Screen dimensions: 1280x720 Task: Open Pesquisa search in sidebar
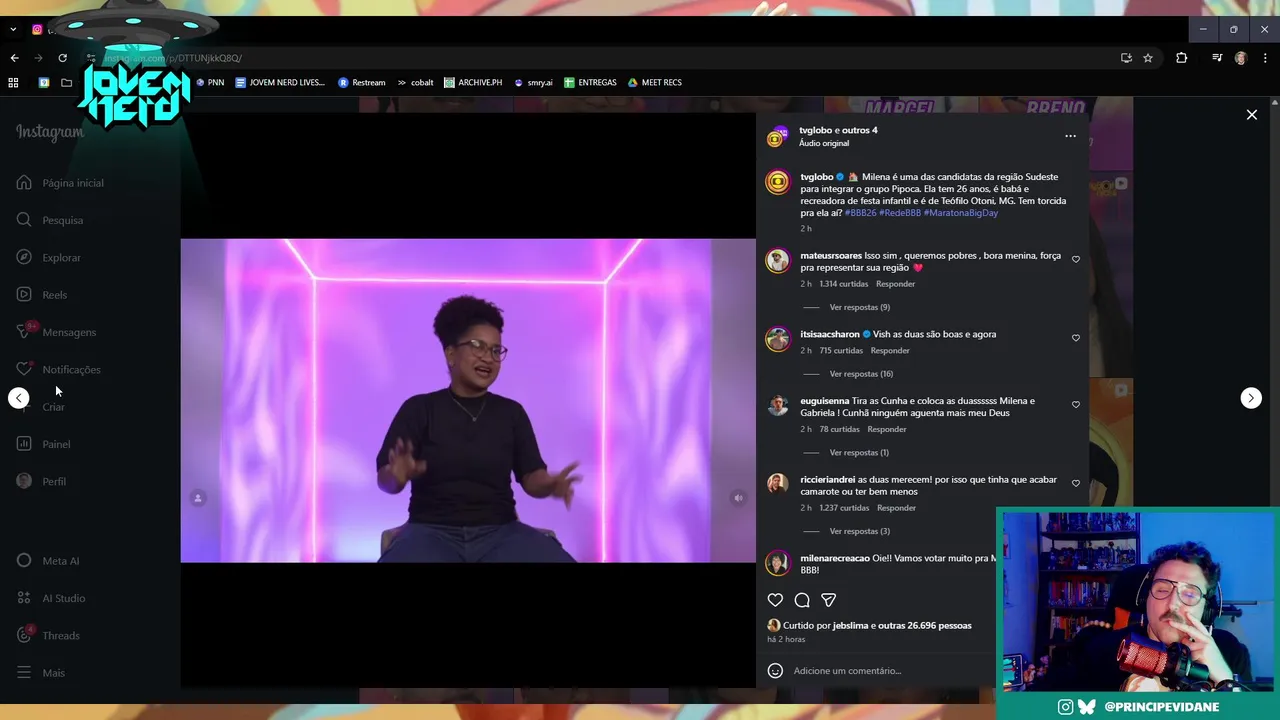coord(50,220)
